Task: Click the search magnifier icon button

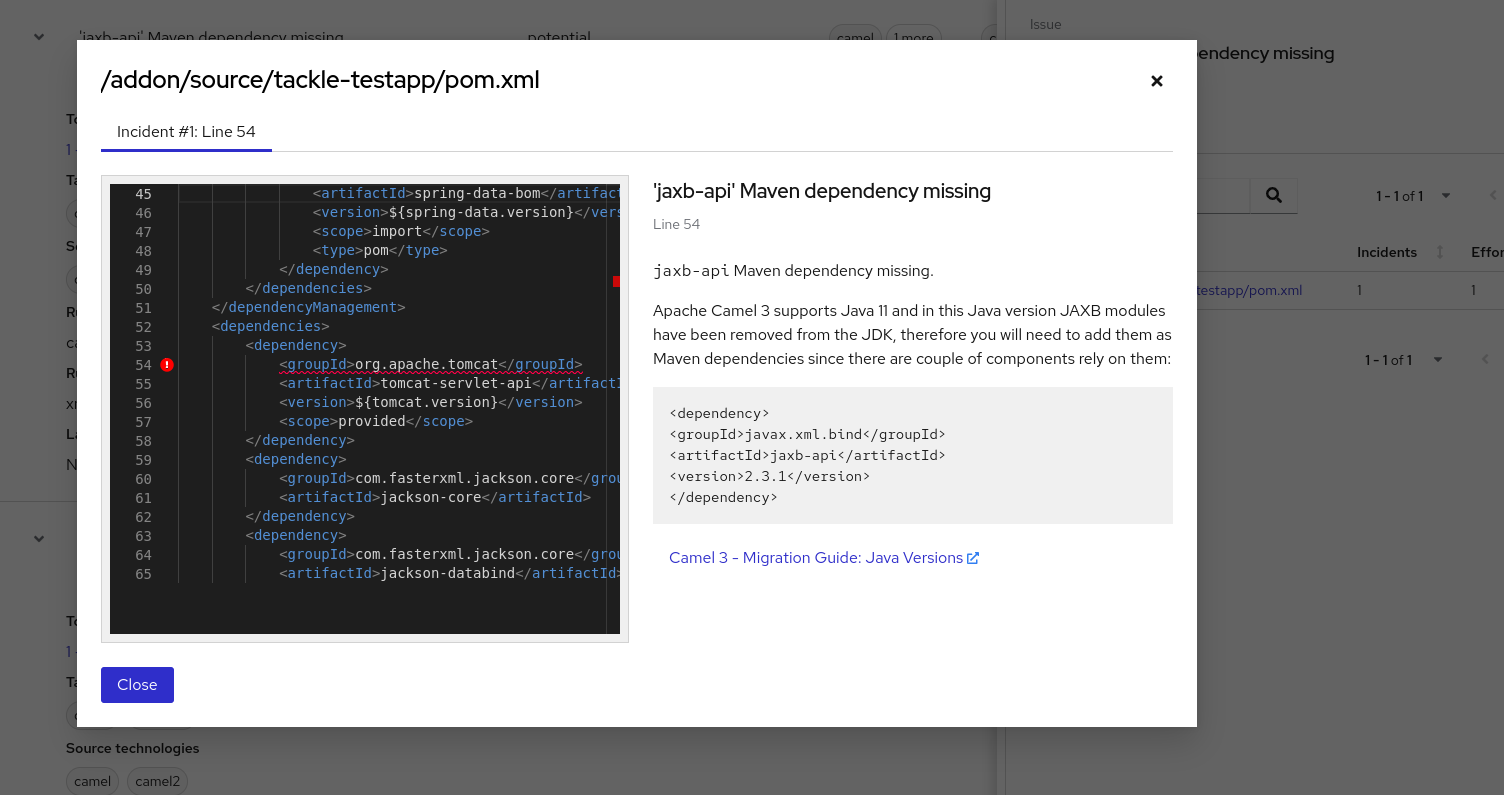Action: tap(1274, 196)
